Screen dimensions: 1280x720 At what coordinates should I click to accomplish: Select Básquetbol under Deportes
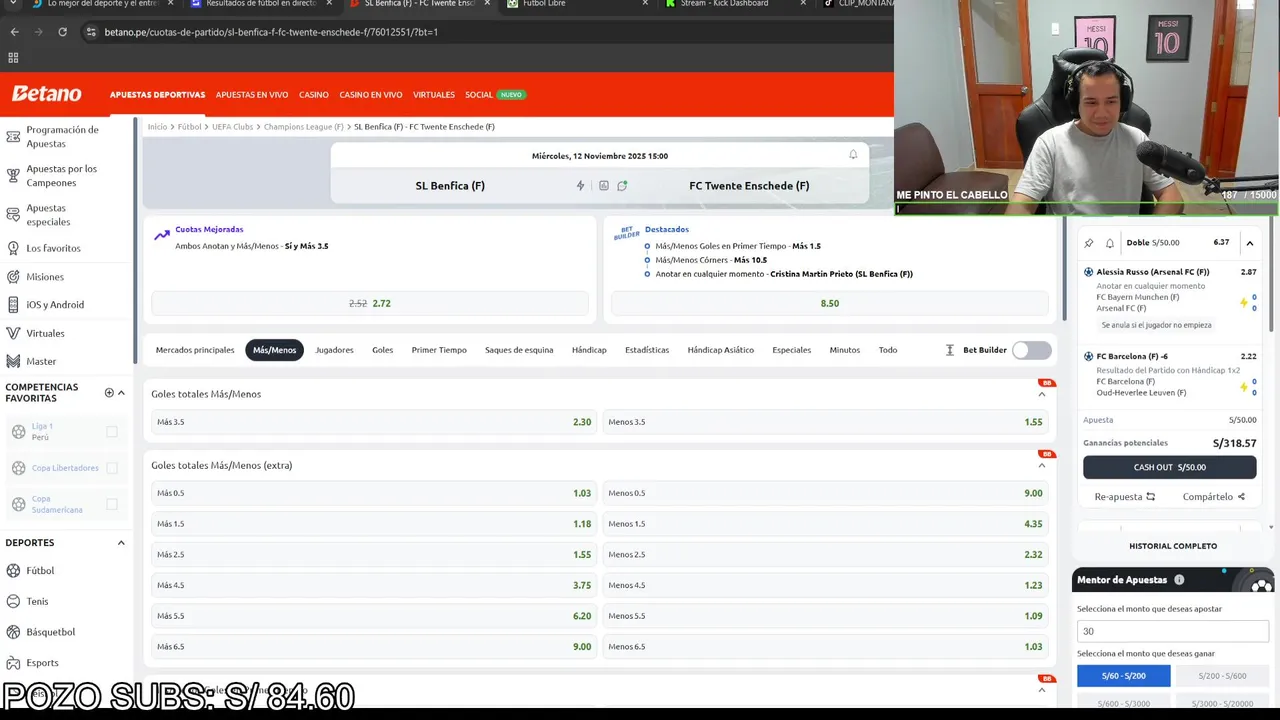tap(50, 632)
